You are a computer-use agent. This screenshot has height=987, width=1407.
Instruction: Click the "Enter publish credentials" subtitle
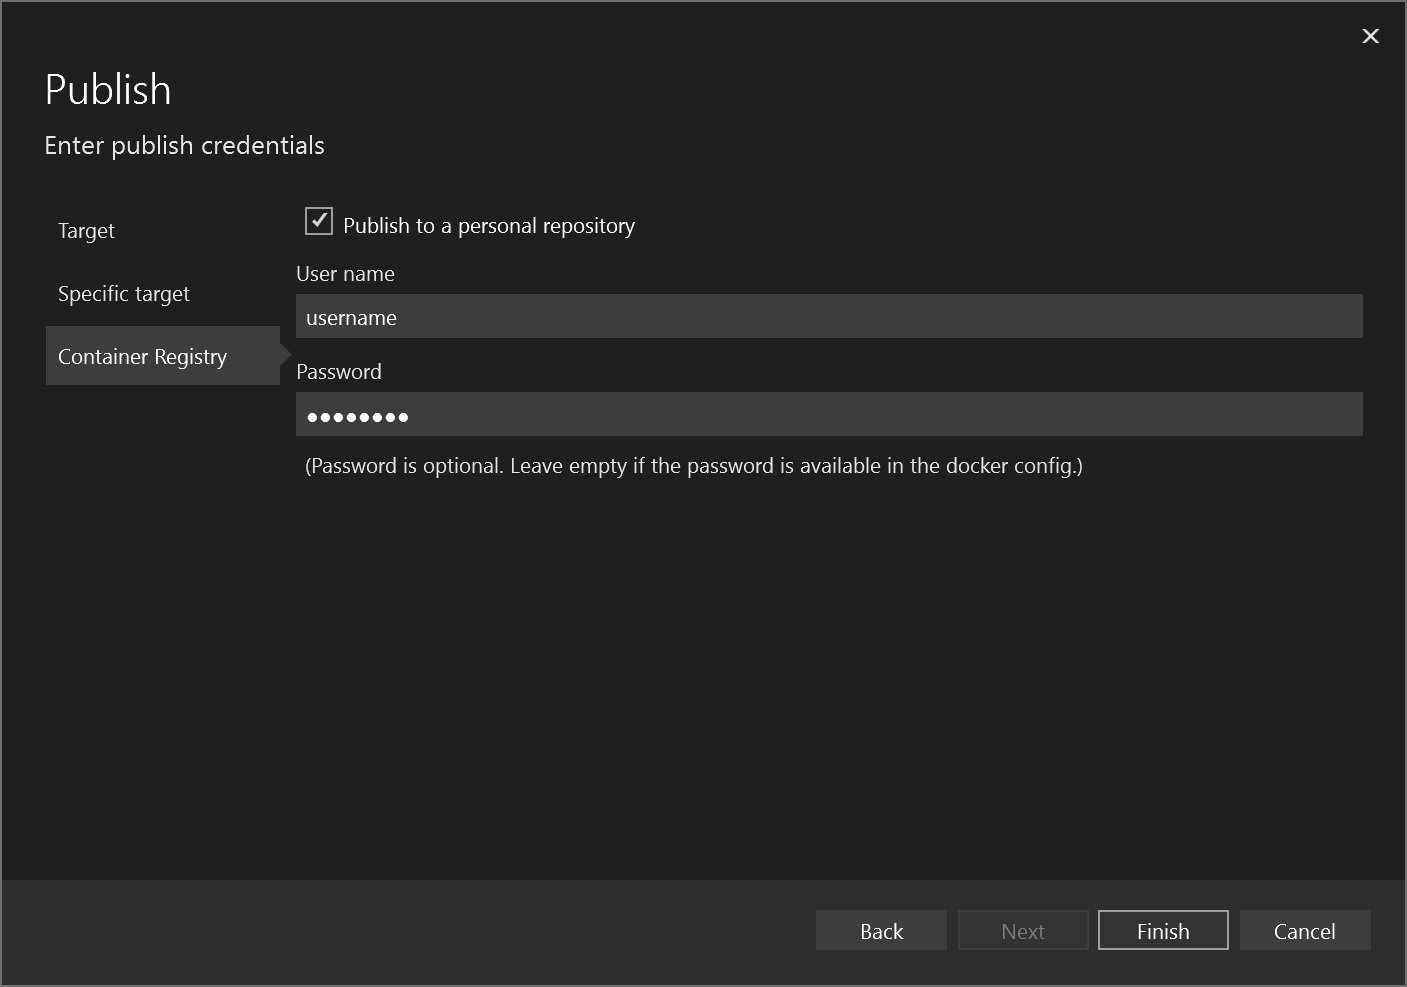pyautogui.click(x=184, y=145)
